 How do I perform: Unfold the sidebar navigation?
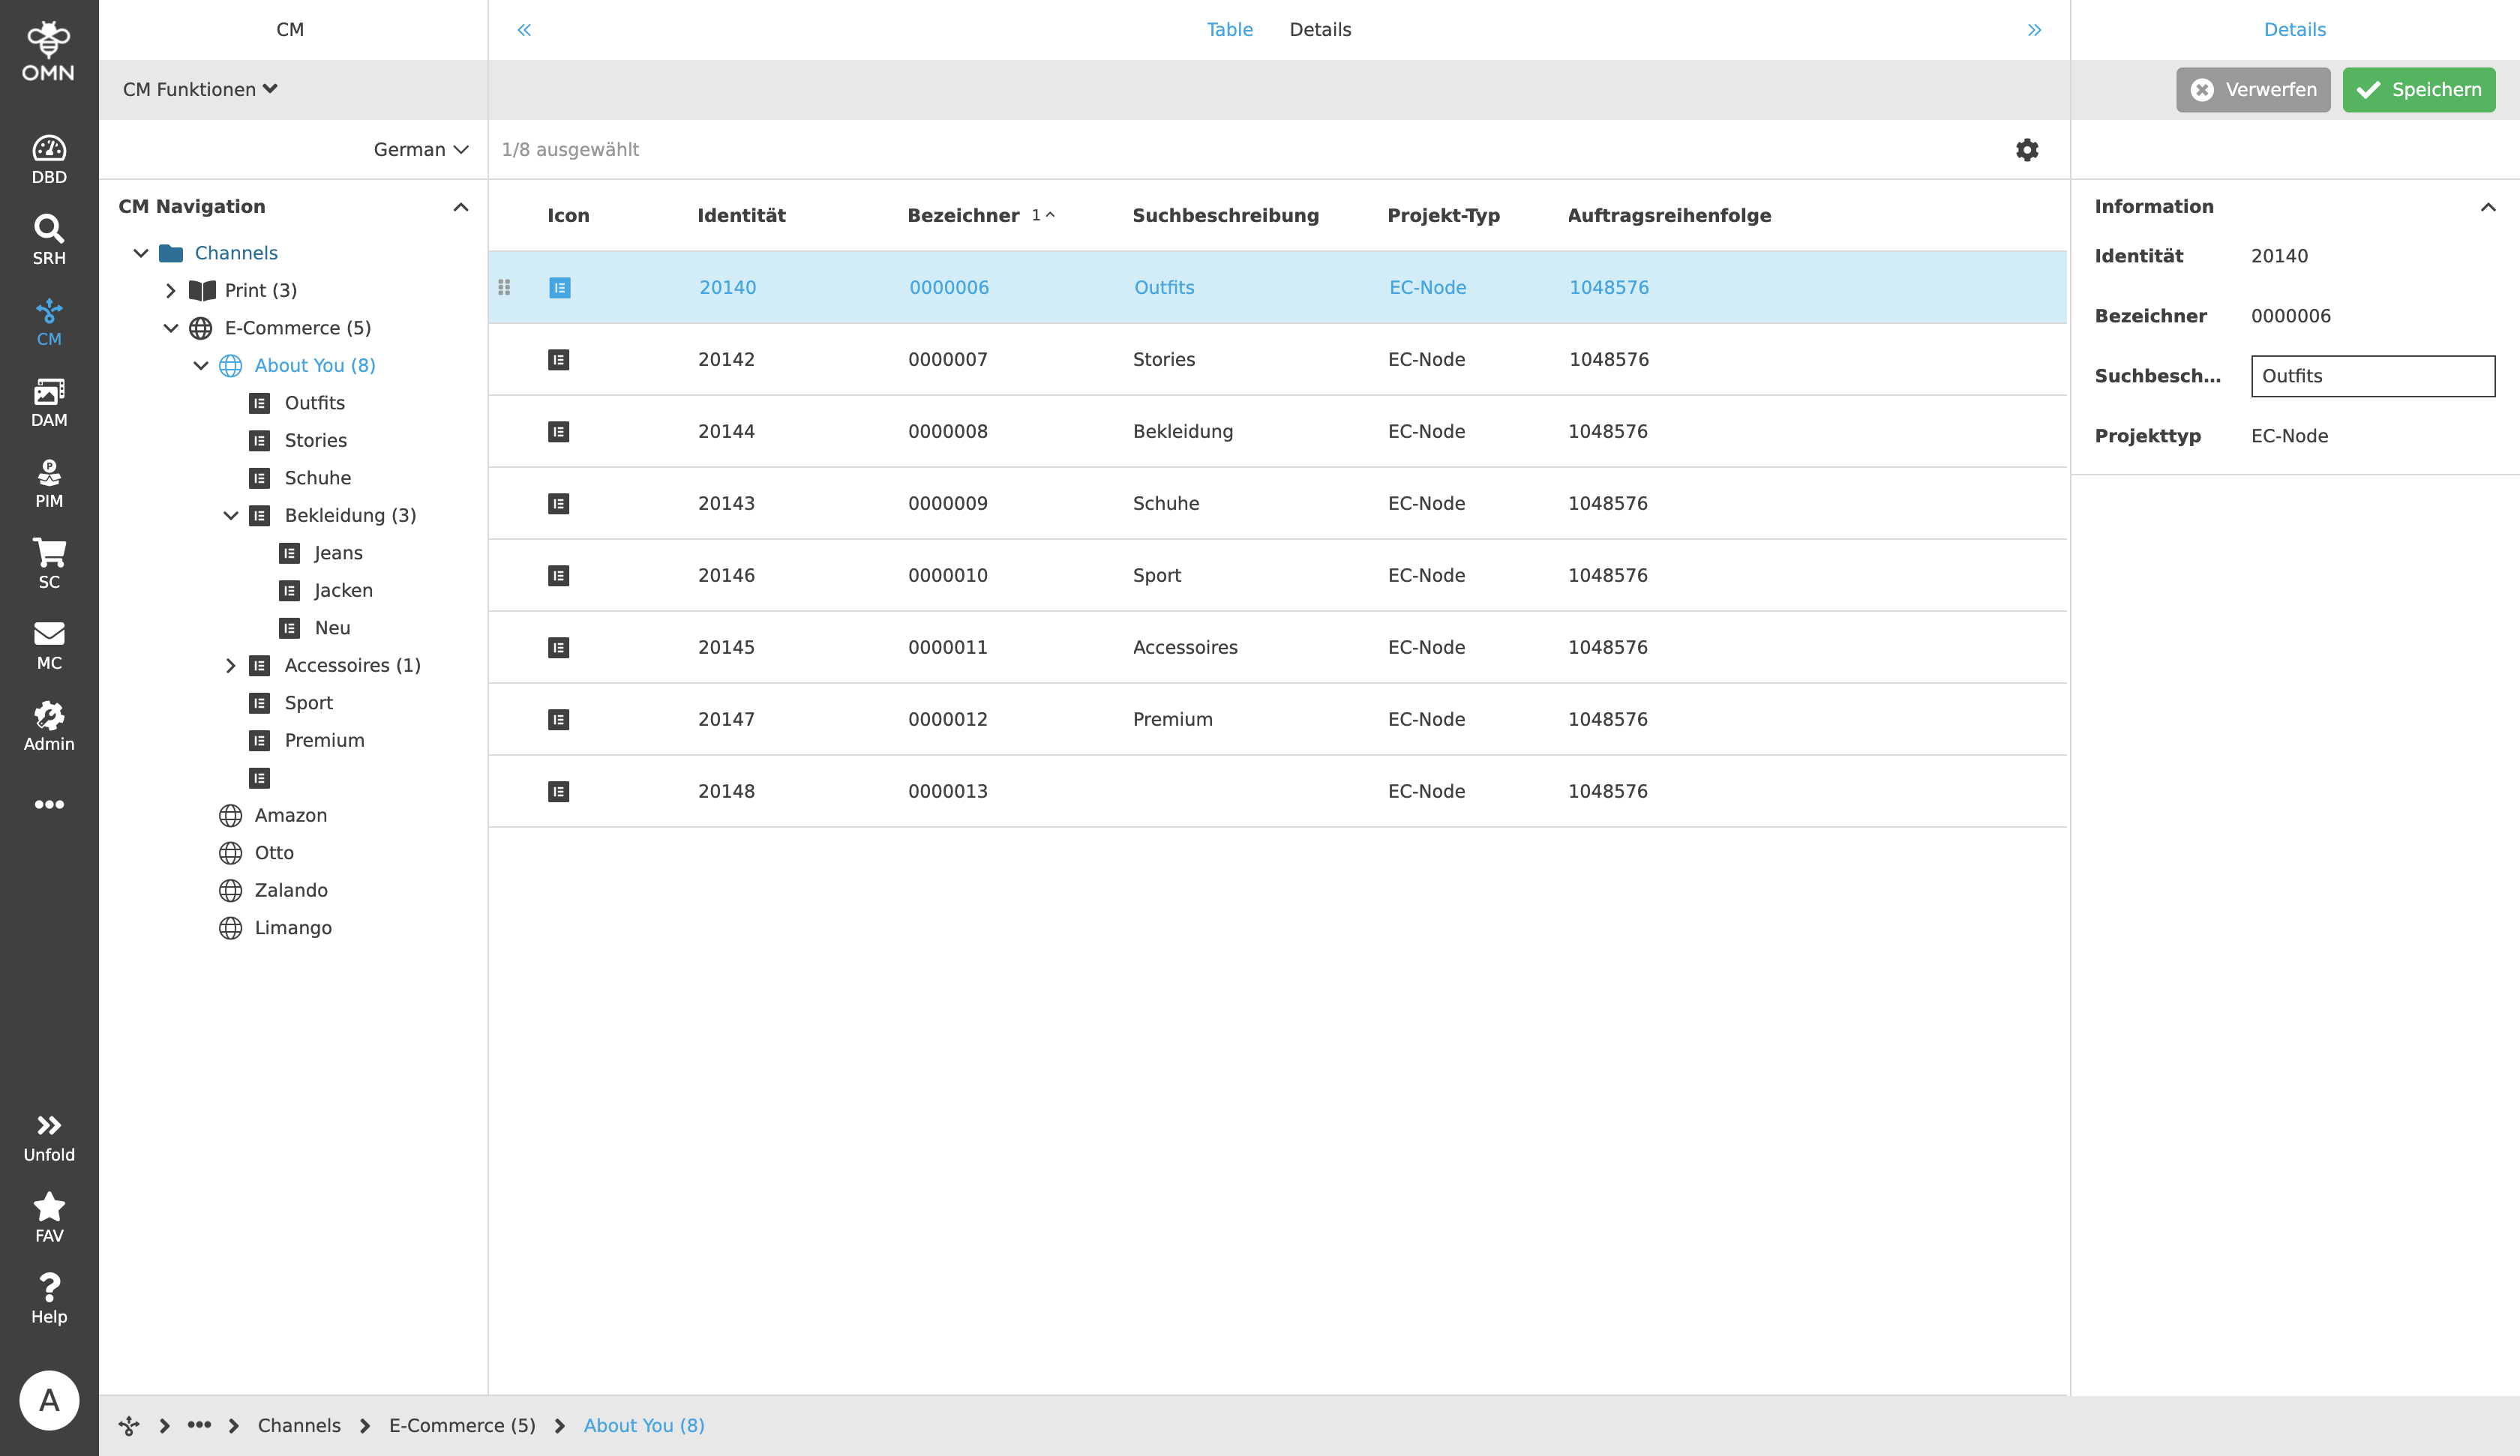(x=49, y=1137)
